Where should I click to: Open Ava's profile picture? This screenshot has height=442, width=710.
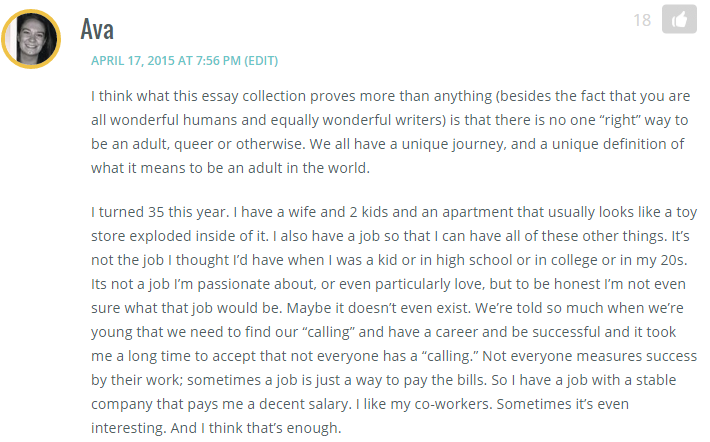(31, 39)
